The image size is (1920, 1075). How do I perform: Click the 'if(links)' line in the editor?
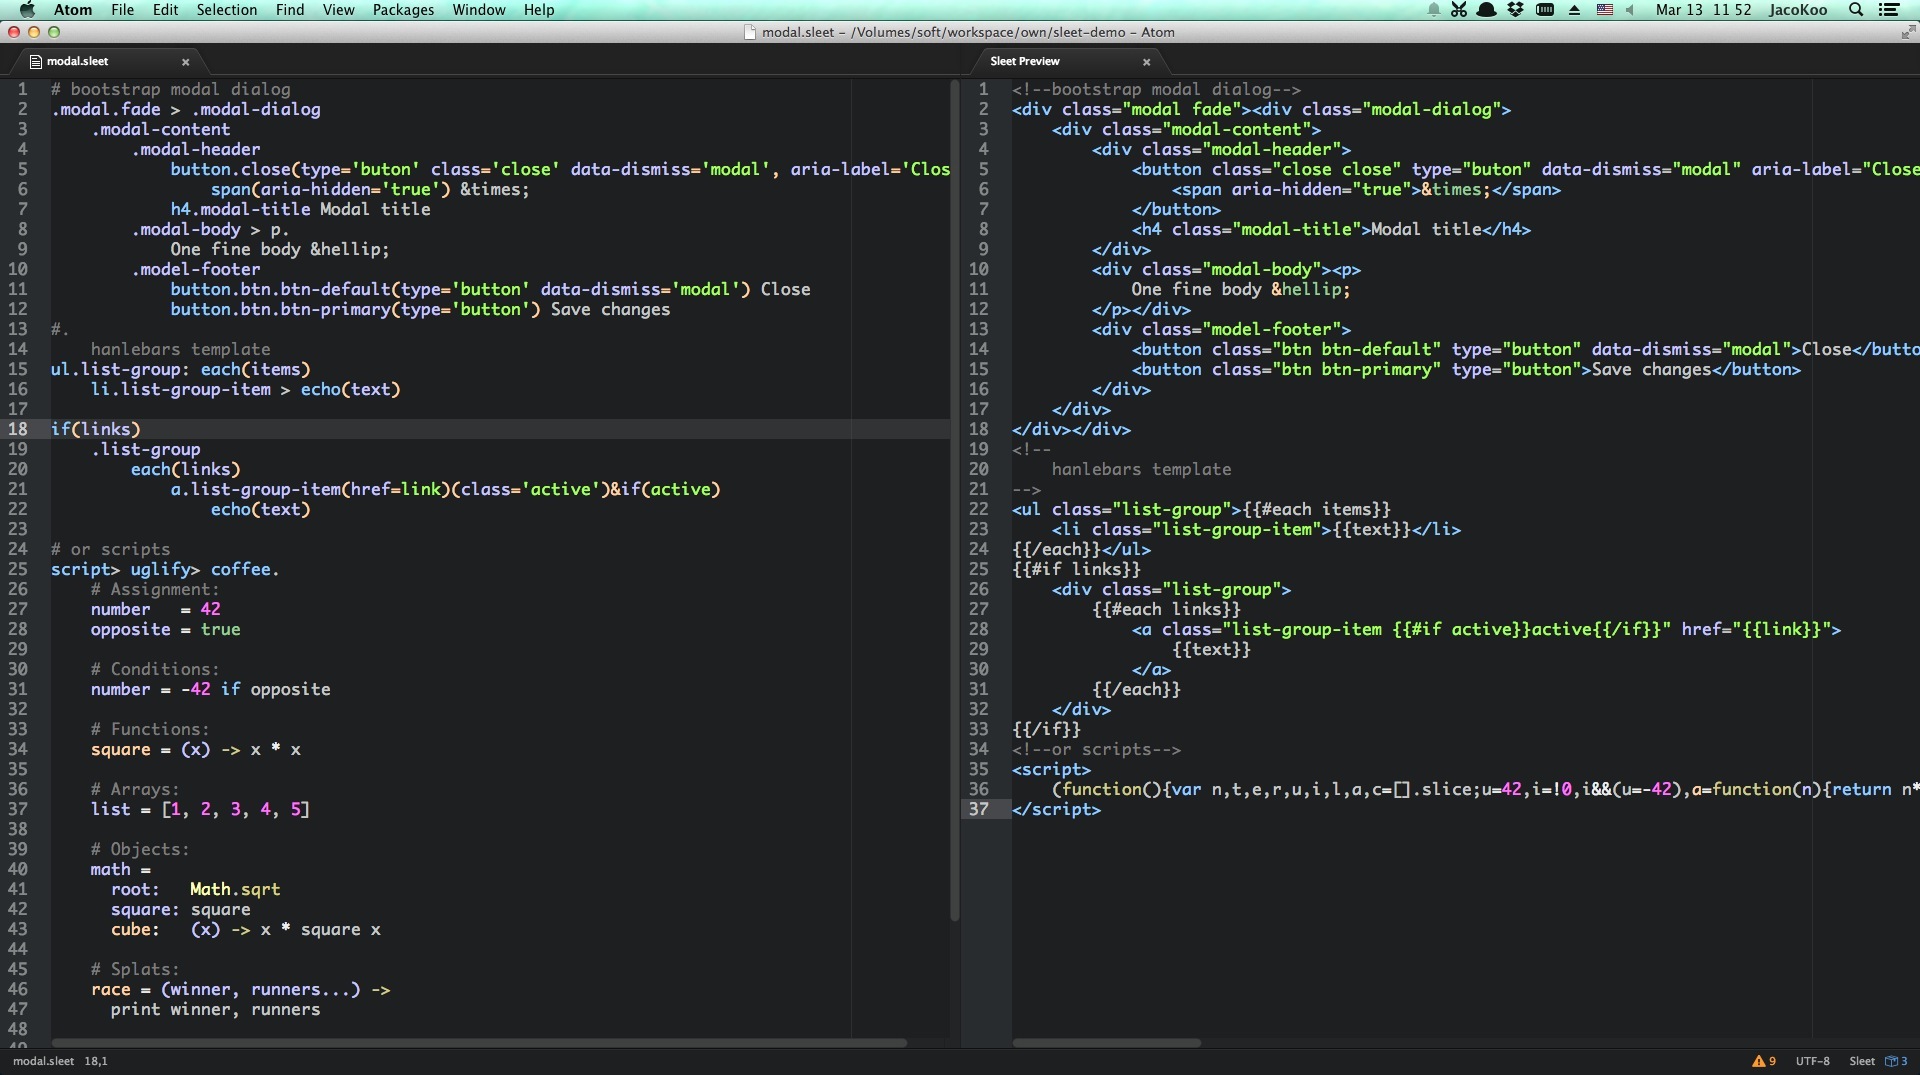pos(96,429)
